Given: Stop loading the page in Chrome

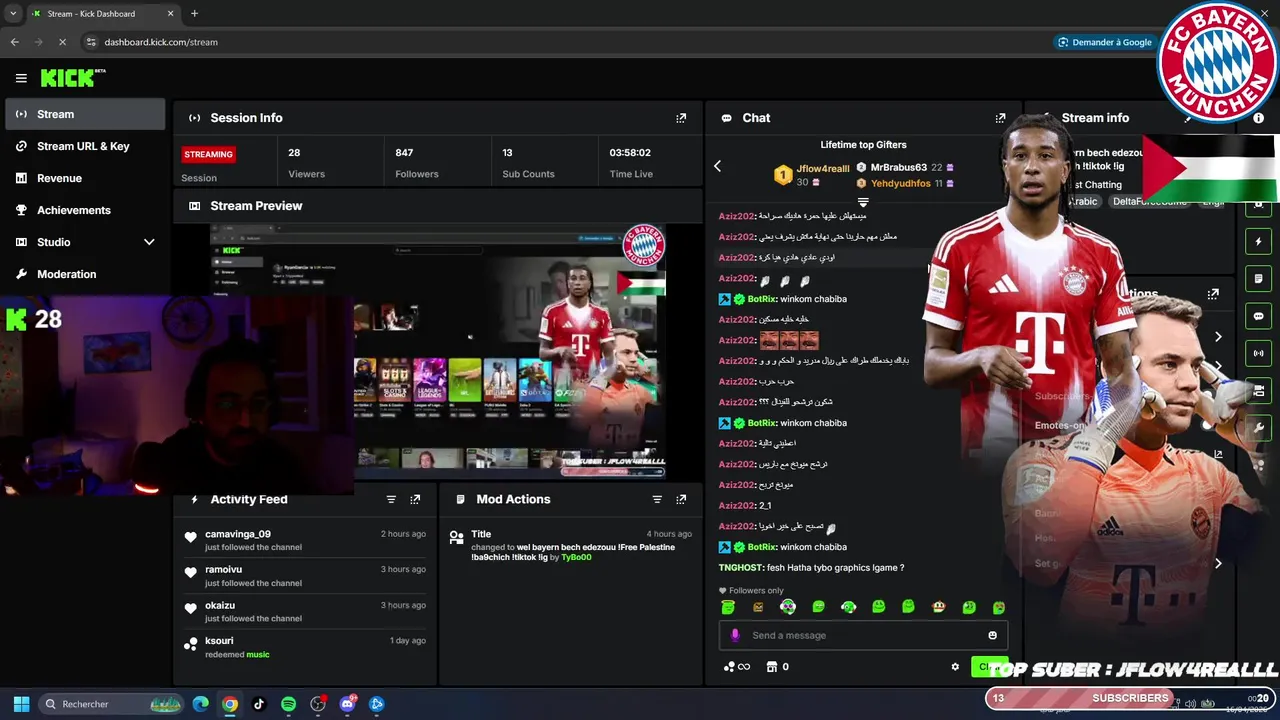Looking at the screenshot, I should click(62, 42).
